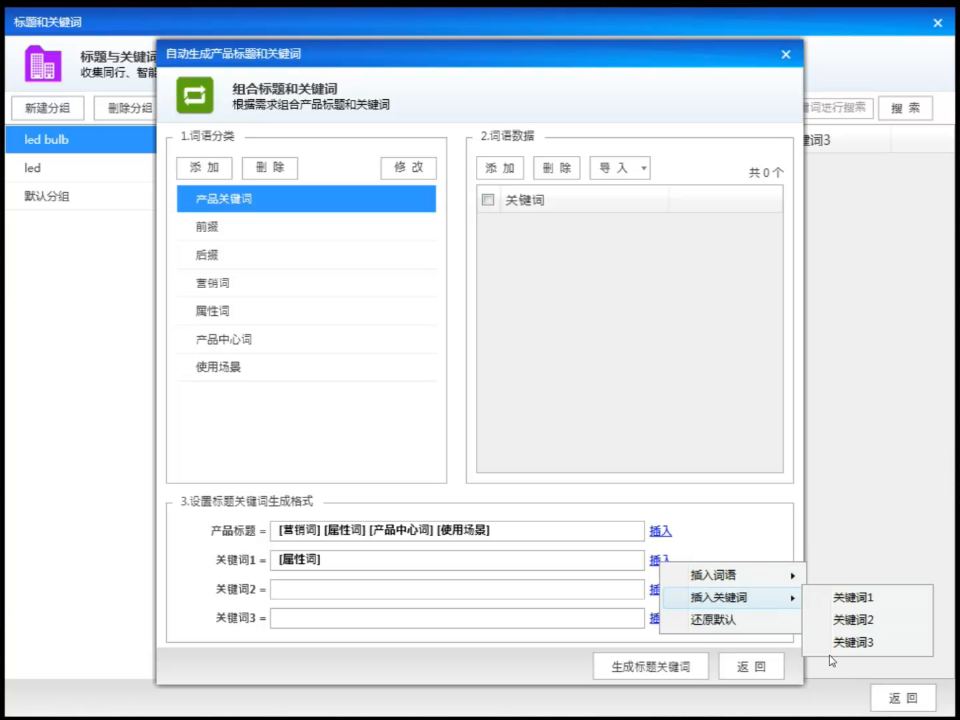
Task: Select the 后缀 category row
Action: point(306,255)
